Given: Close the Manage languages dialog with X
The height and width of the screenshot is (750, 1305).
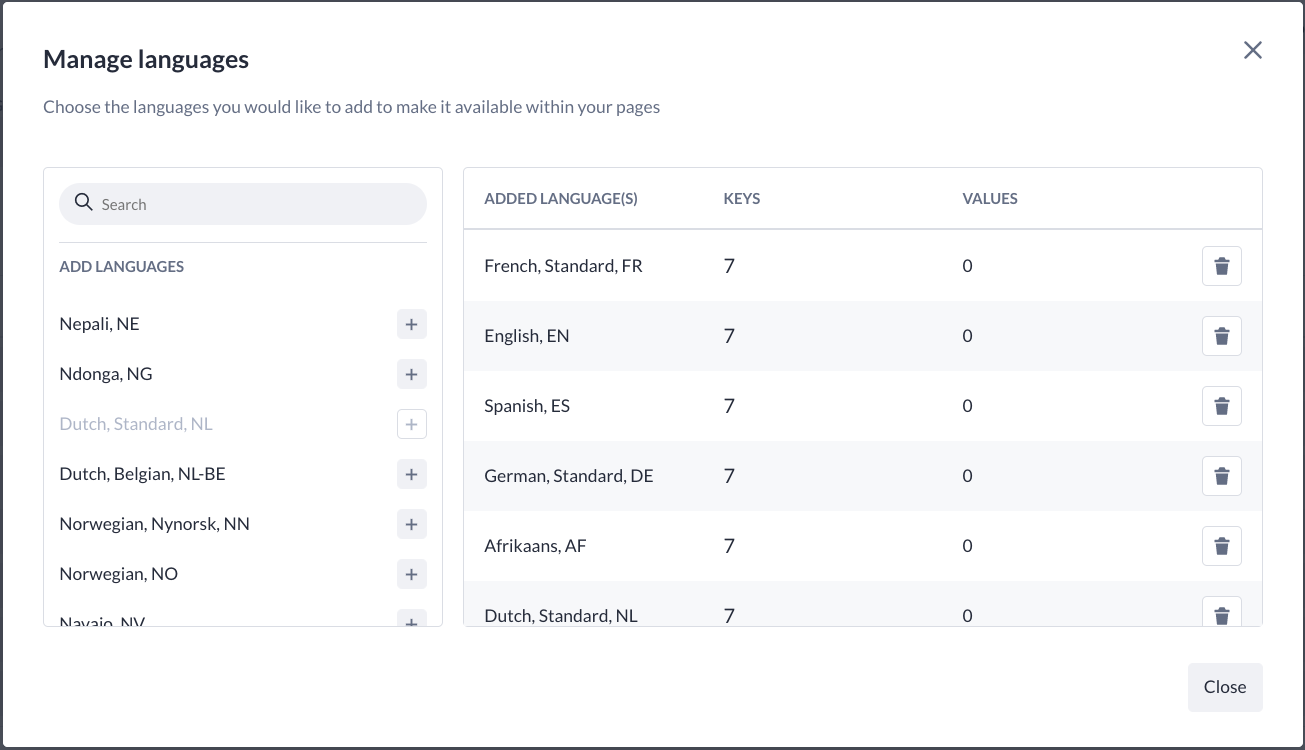Looking at the screenshot, I should [x=1252, y=50].
